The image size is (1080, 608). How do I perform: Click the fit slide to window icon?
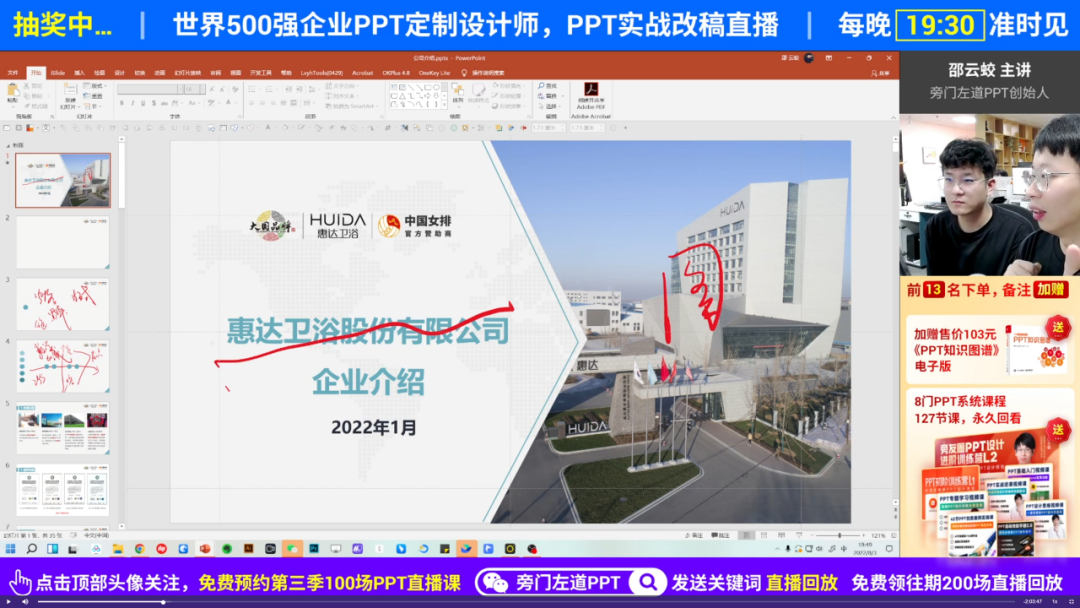(893, 535)
